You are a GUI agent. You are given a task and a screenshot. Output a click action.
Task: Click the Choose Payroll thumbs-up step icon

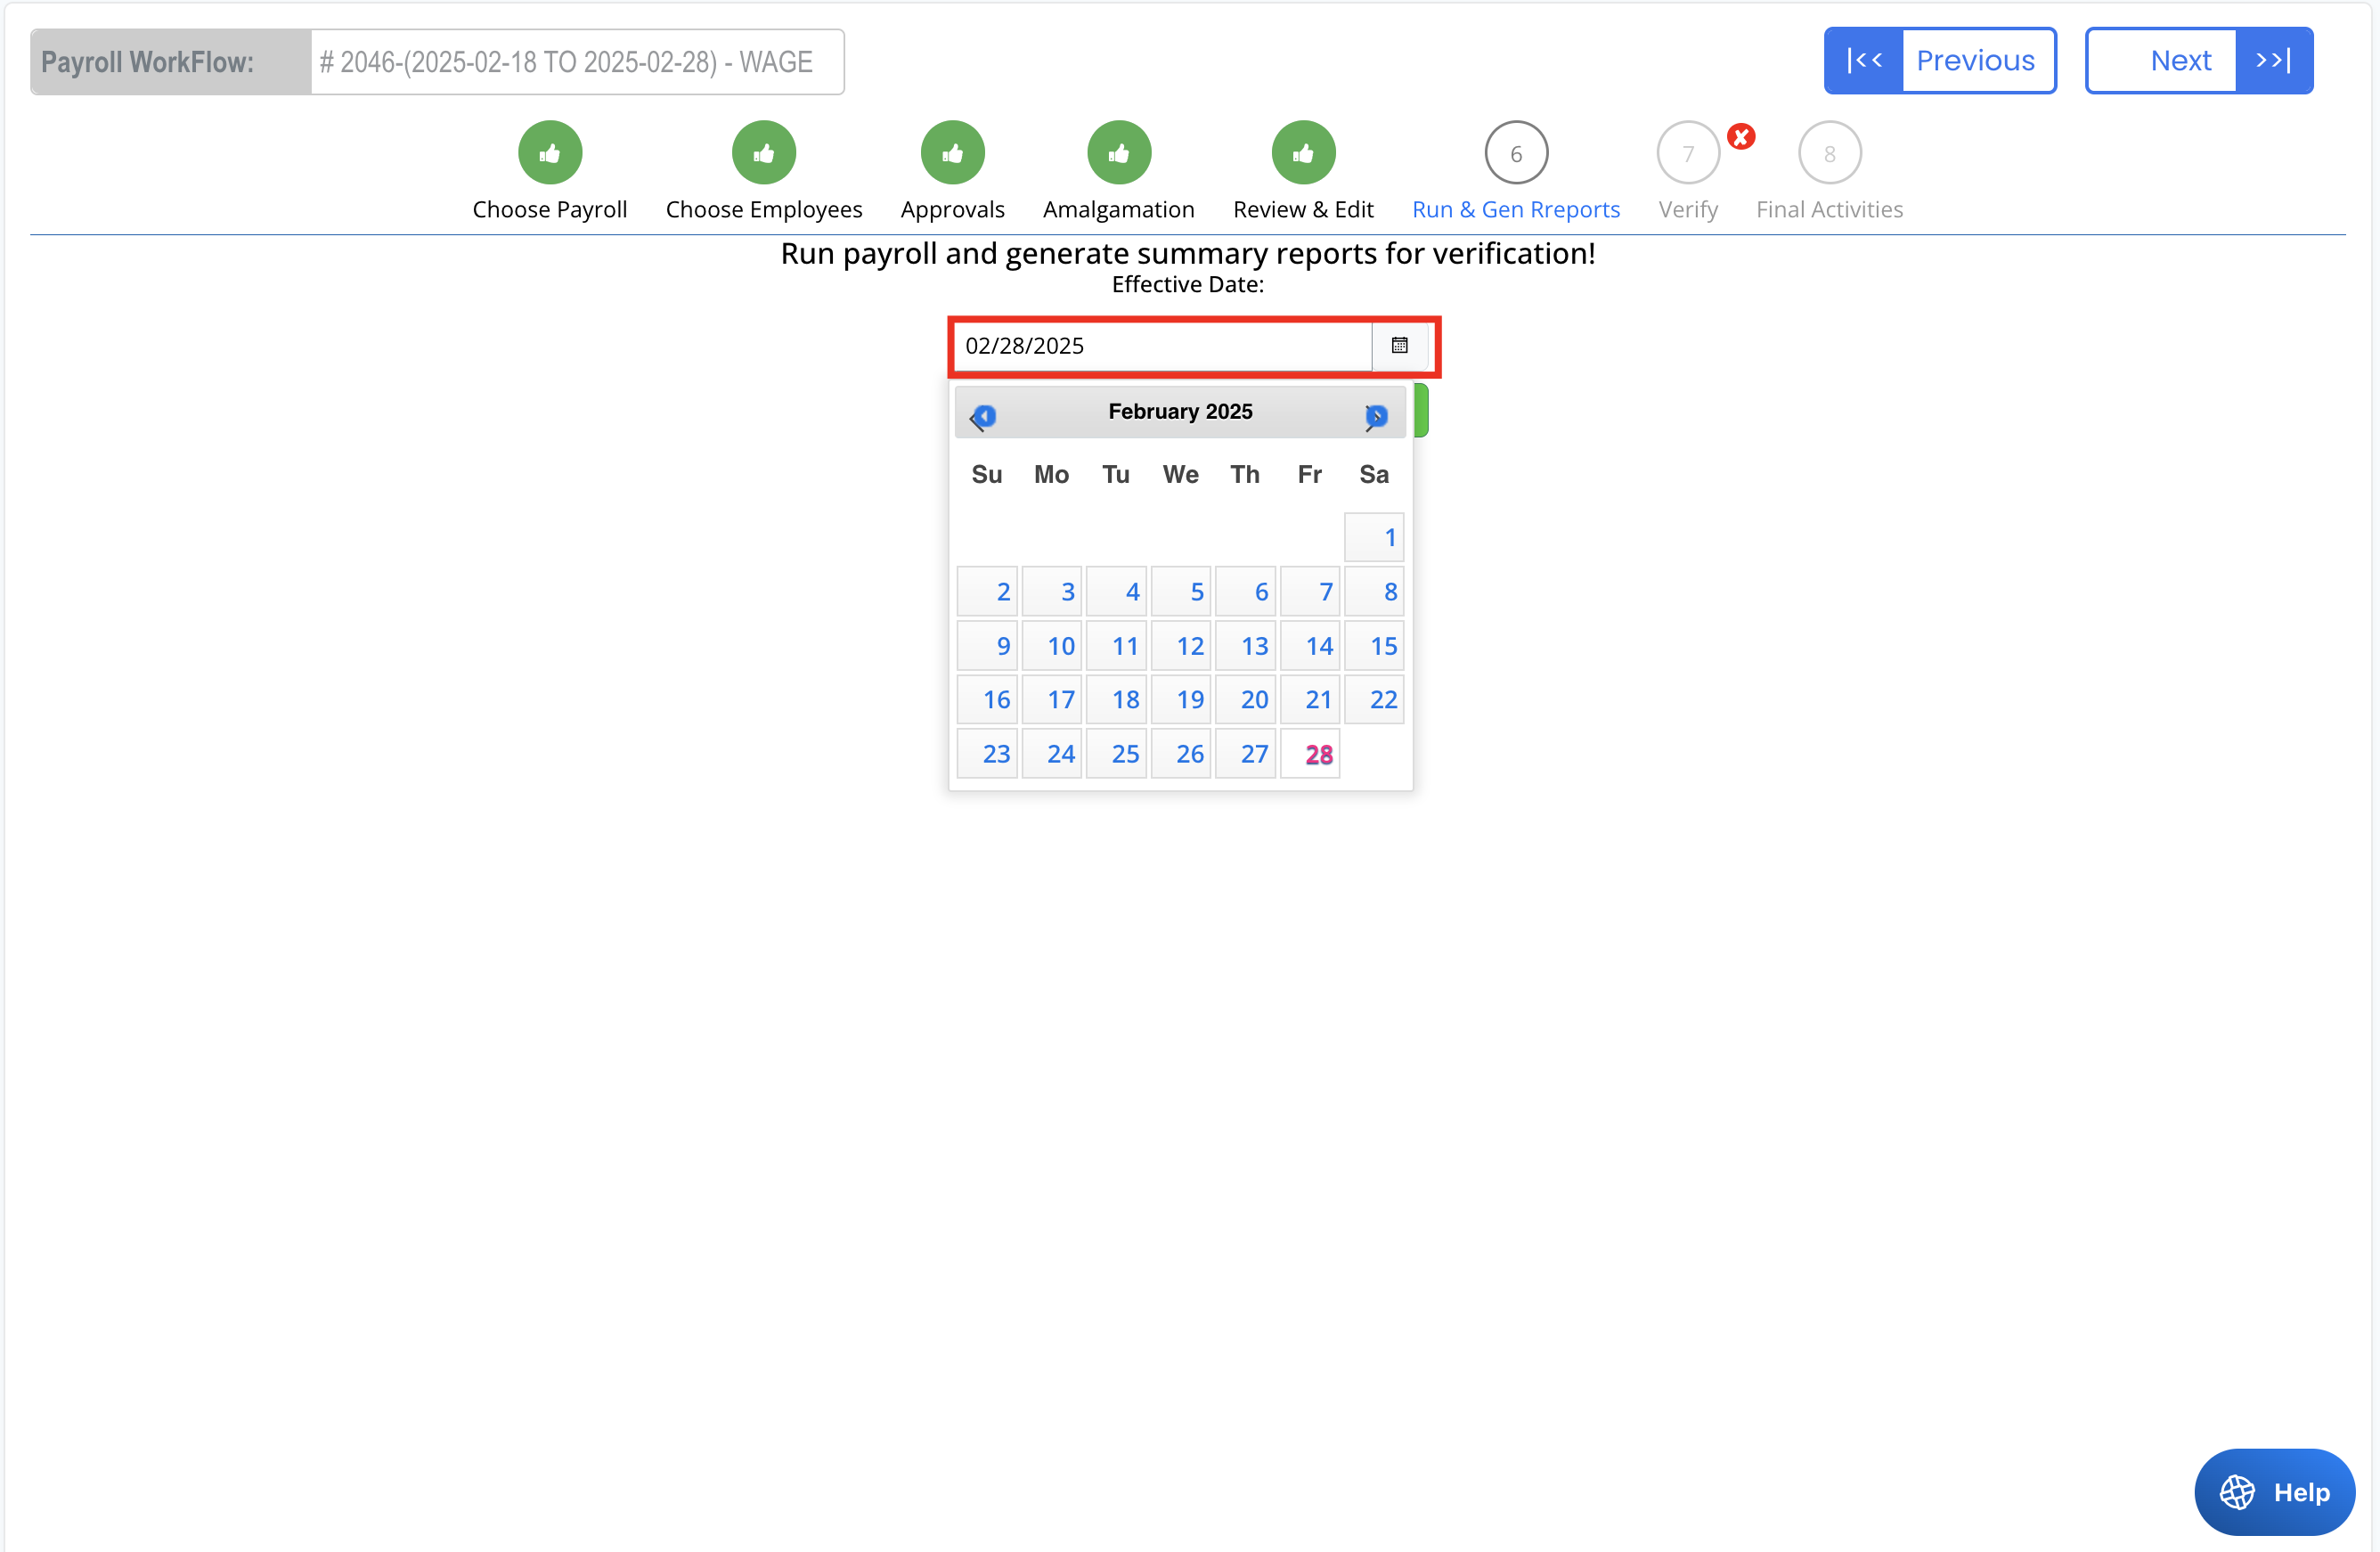[x=549, y=153]
